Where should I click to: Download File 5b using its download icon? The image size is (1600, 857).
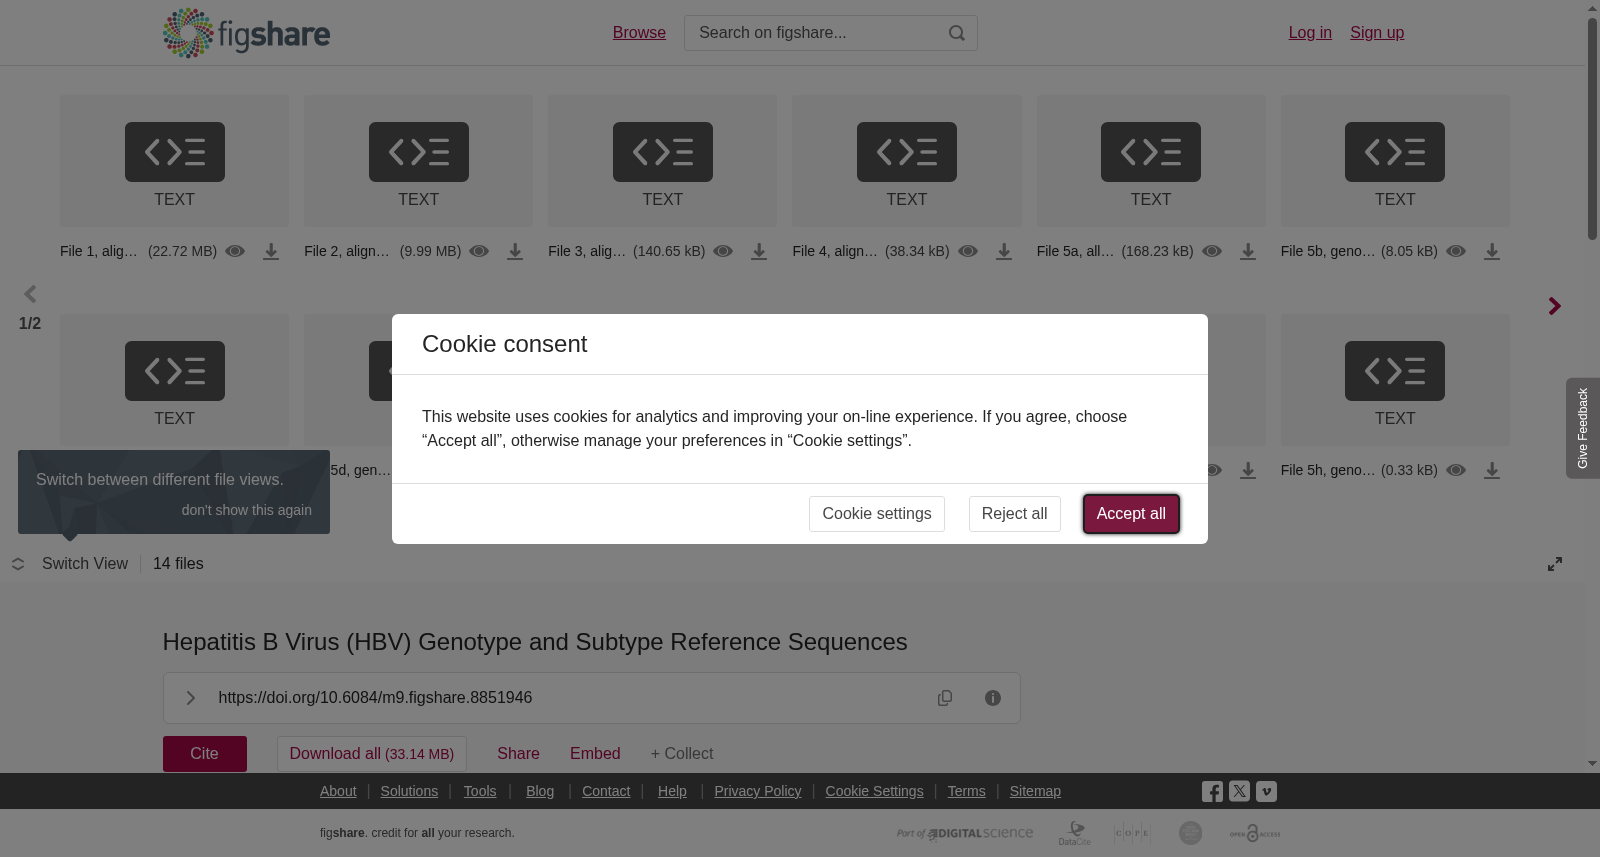1492,252
